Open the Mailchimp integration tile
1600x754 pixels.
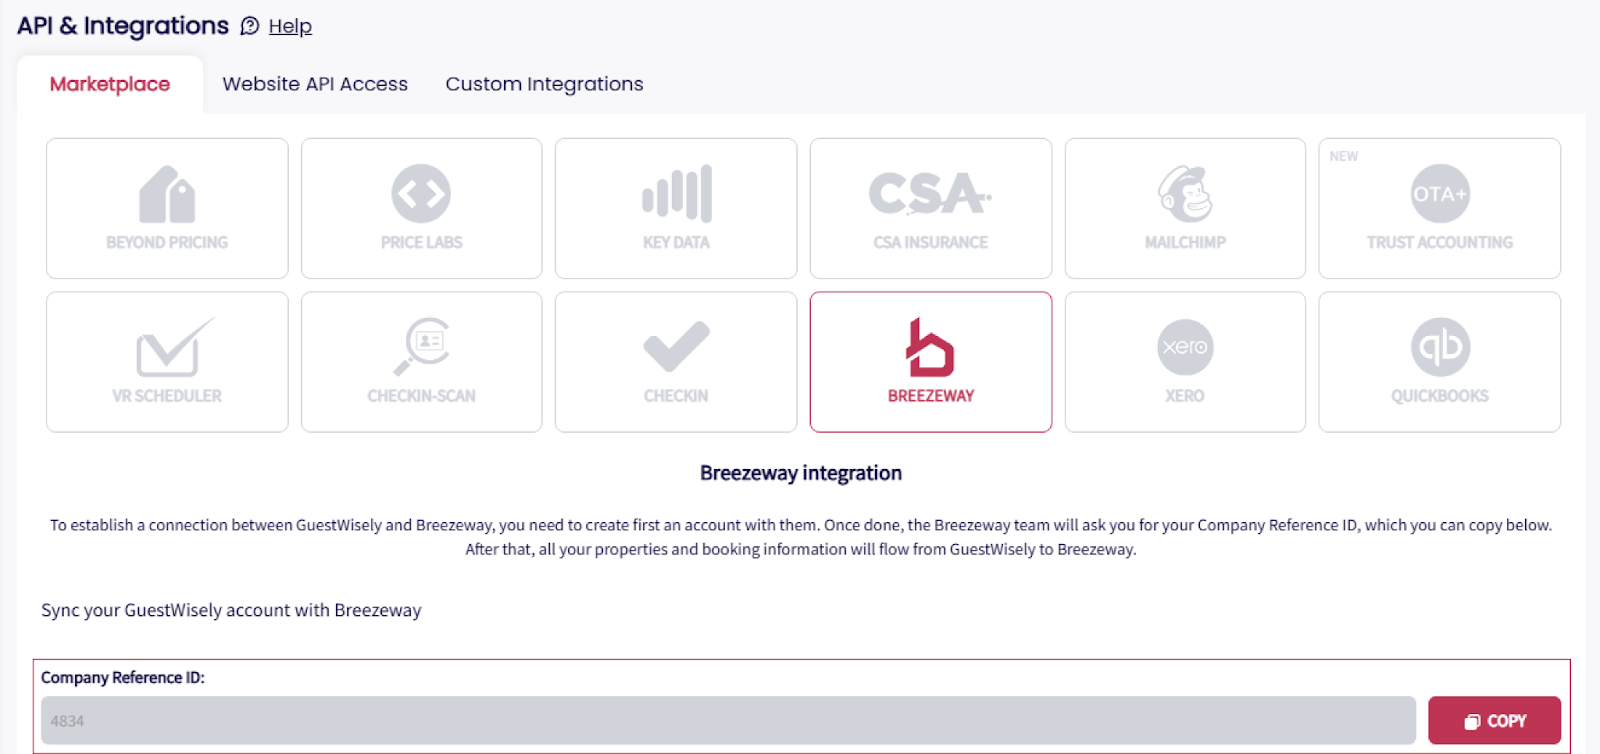tap(1185, 208)
